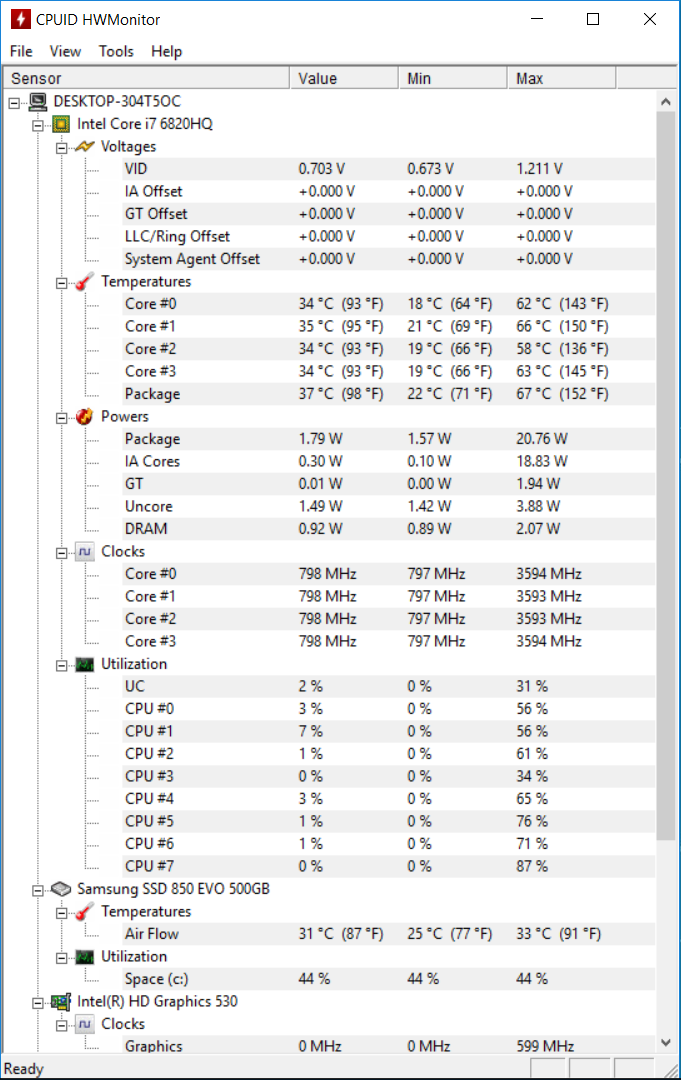Click the CPU Clocks waveform icon
The image size is (681, 1080).
(85, 552)
